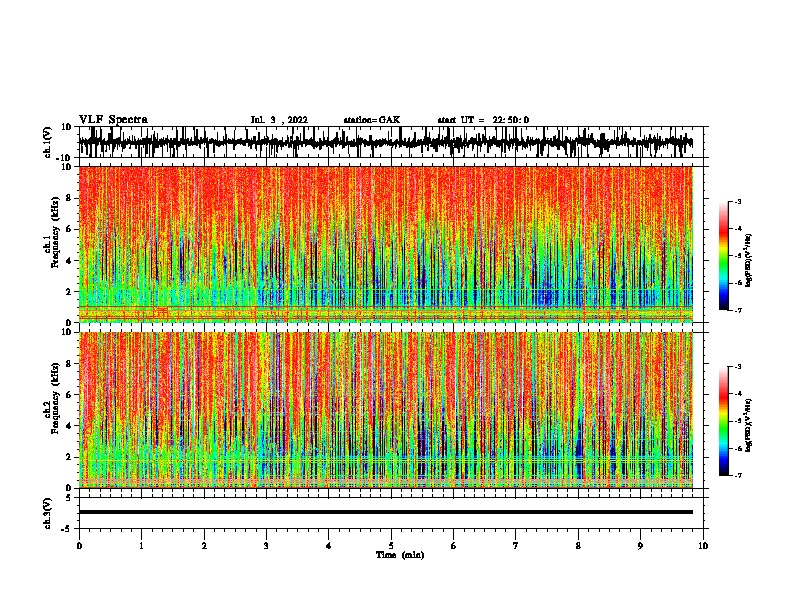The image size is (792, 612).
Task: Click the ch.2 colorbar log(PSD) label
Action: 748,425
